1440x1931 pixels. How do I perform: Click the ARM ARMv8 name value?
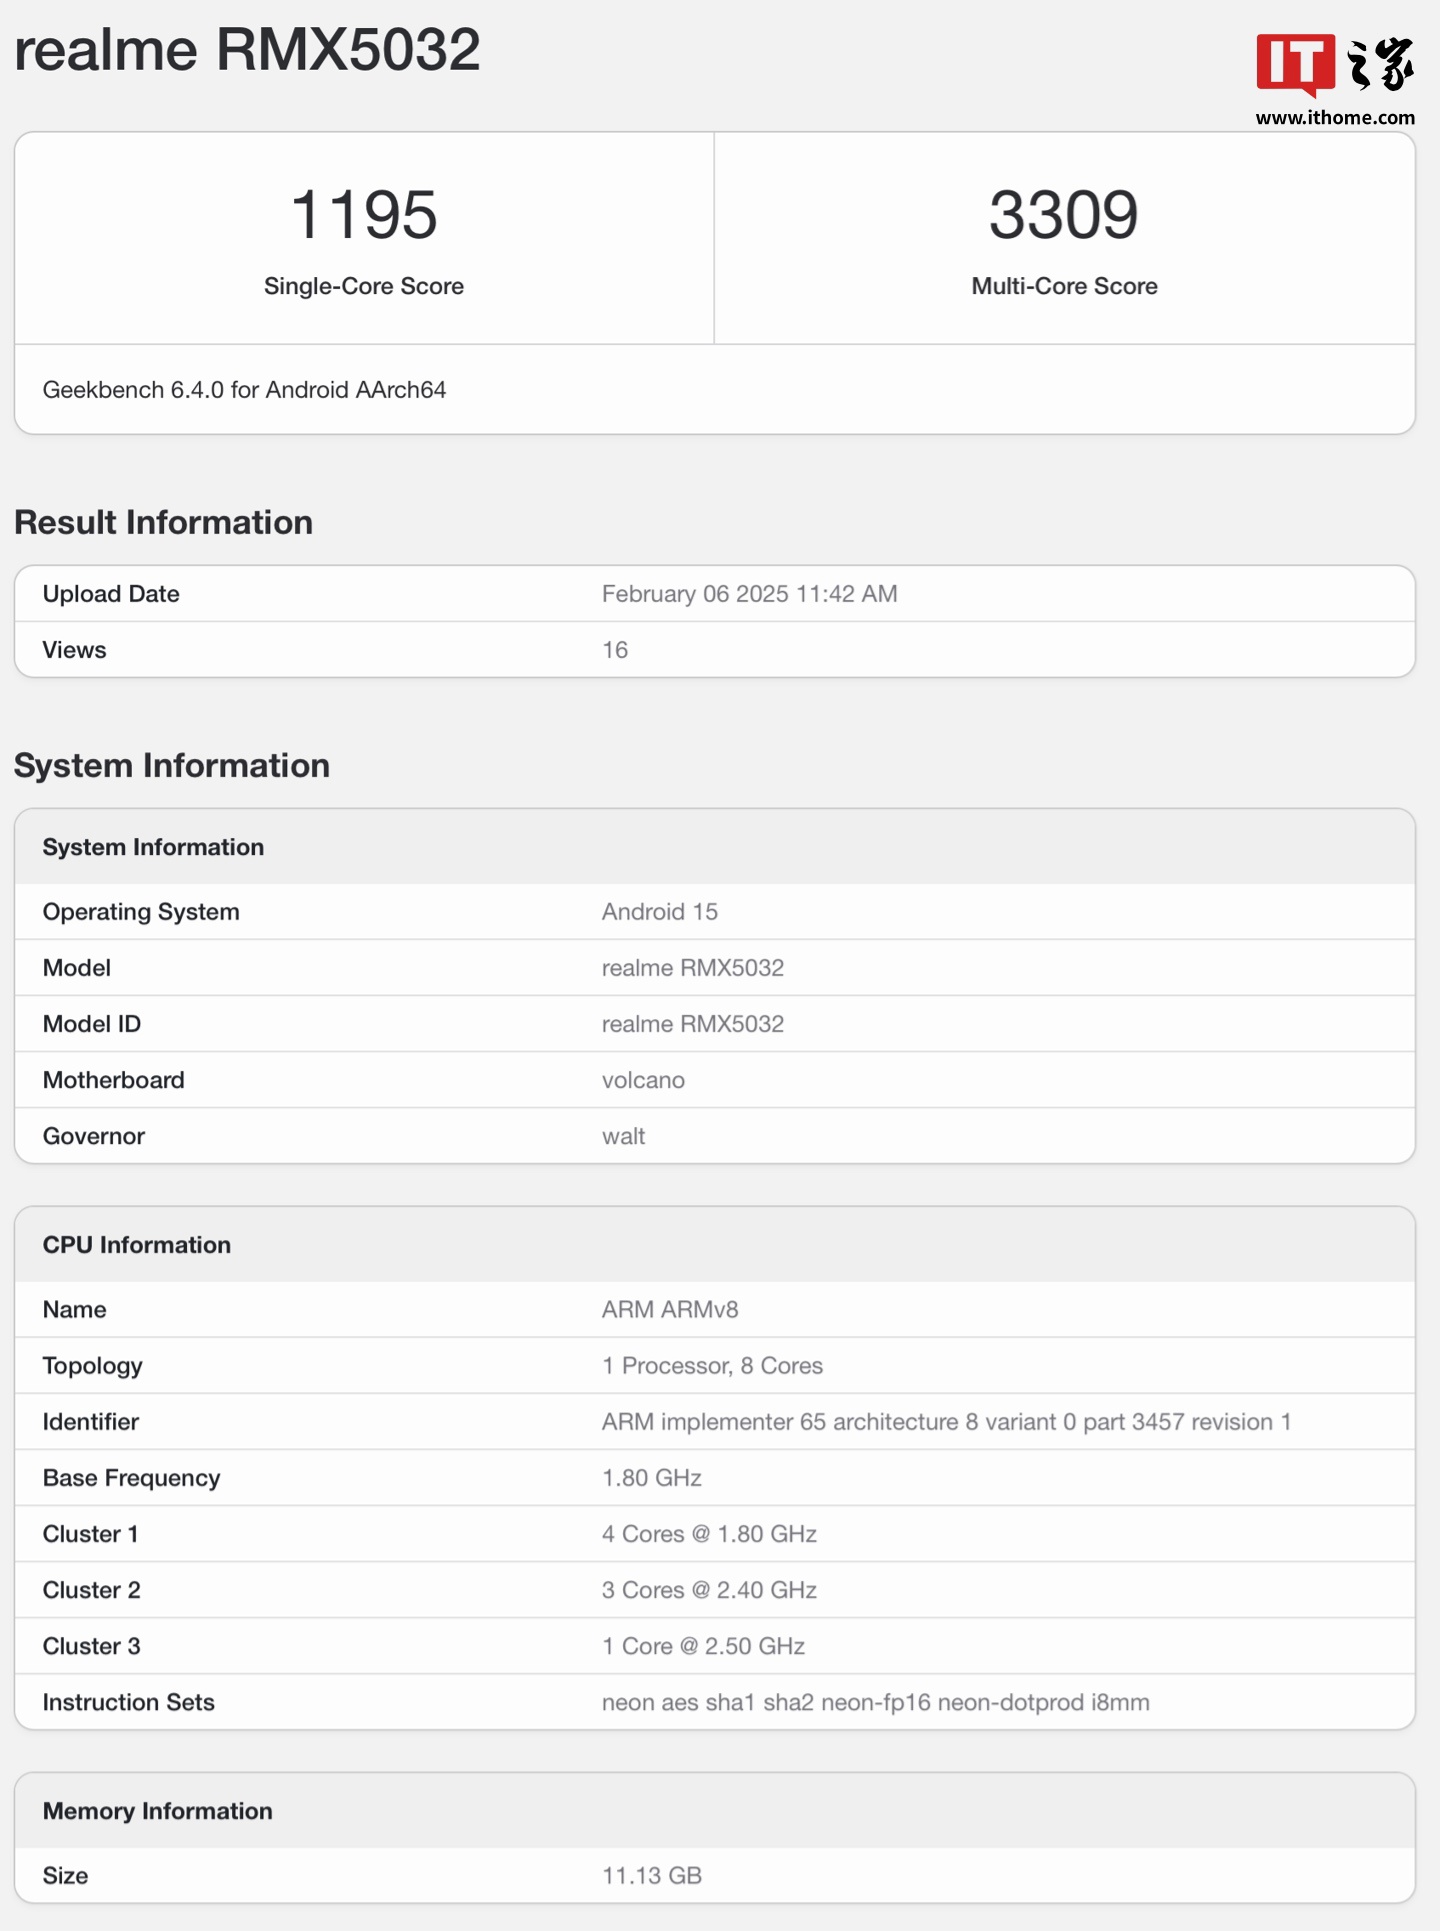coord(669,1310)
